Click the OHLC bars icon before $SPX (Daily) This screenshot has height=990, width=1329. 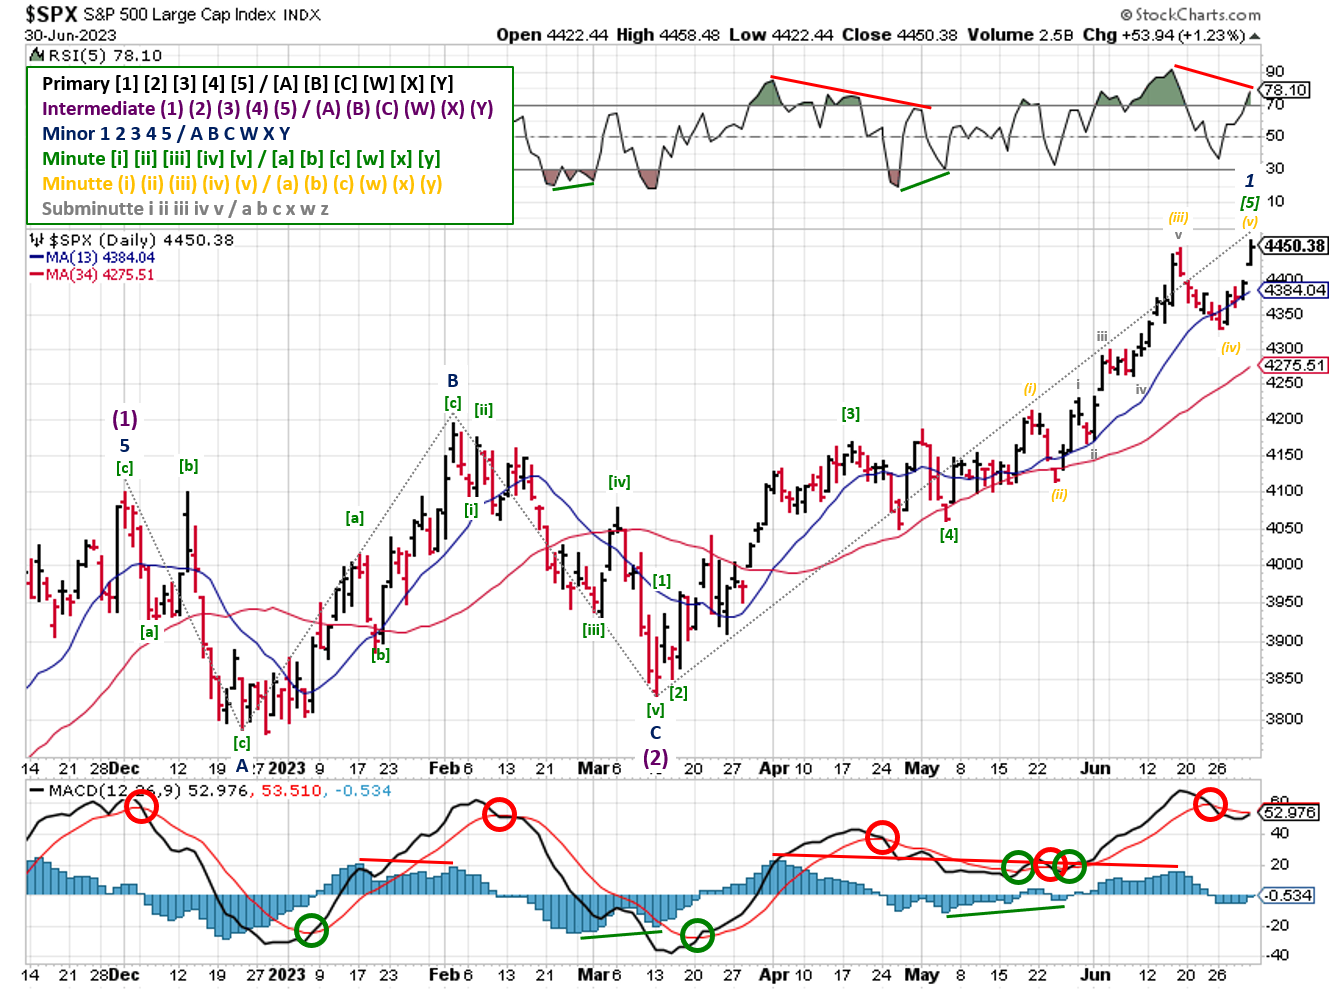[36, 240]
